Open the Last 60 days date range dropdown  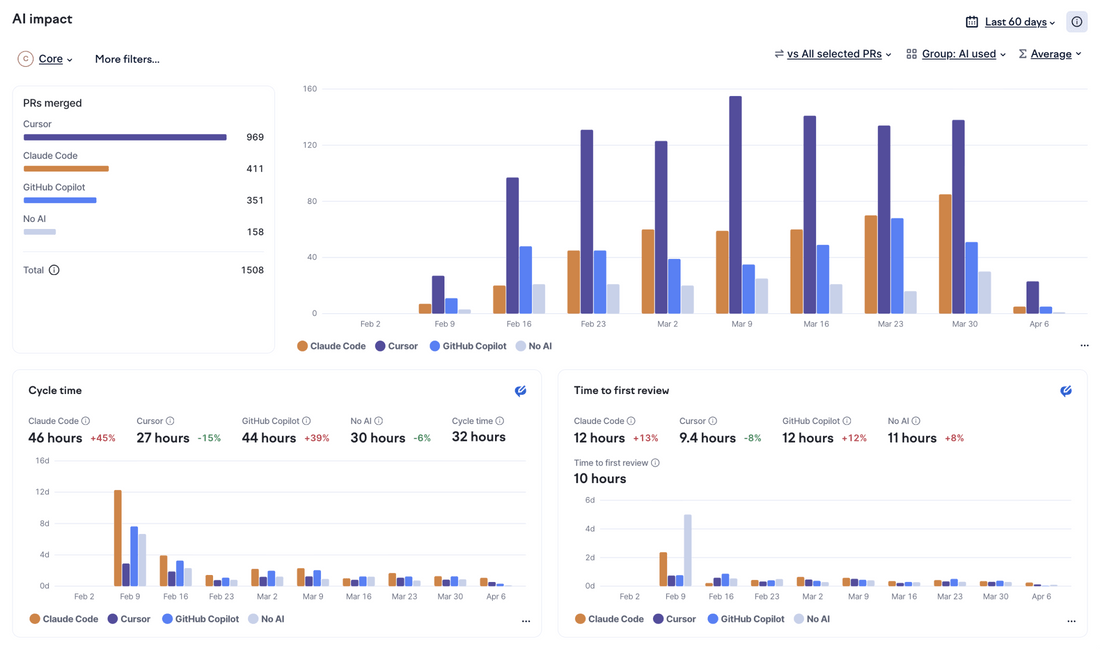click(1015, 21)
